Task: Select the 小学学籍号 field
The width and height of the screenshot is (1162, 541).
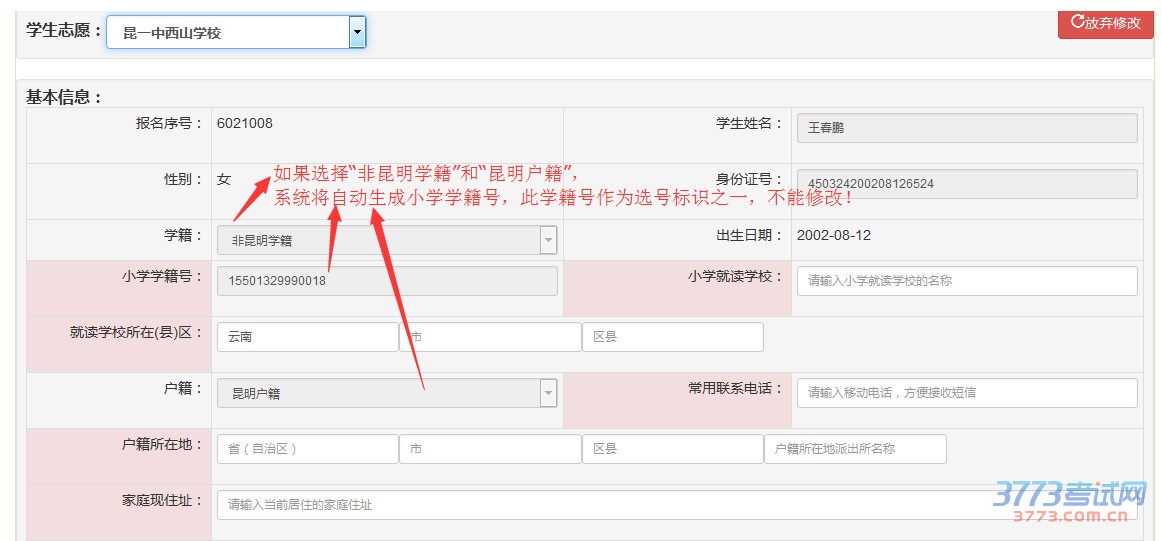Action: pos(386,281)
